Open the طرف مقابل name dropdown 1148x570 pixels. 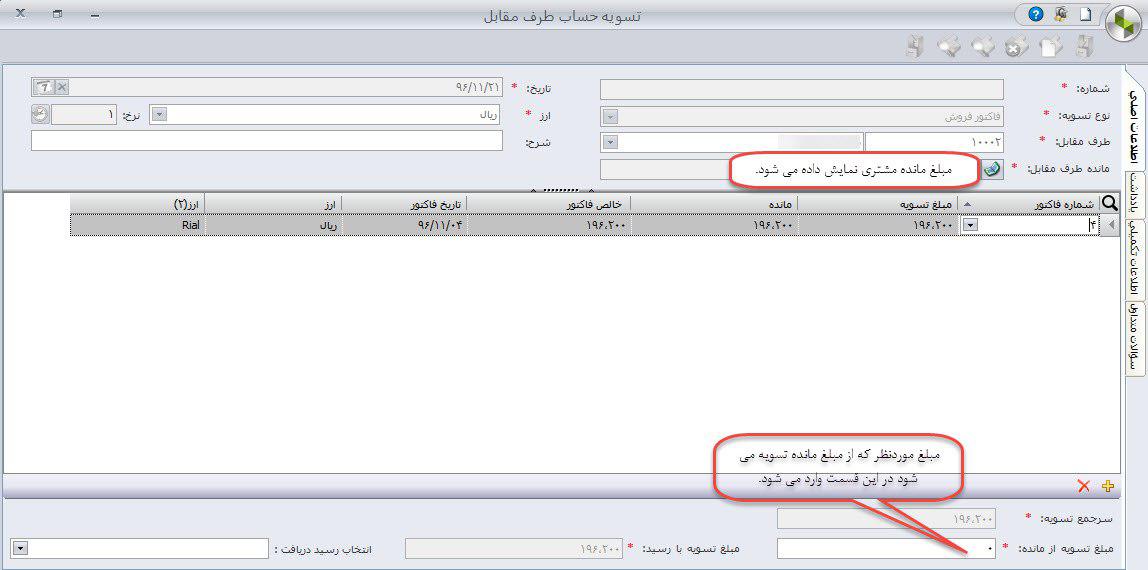[610, 143]
